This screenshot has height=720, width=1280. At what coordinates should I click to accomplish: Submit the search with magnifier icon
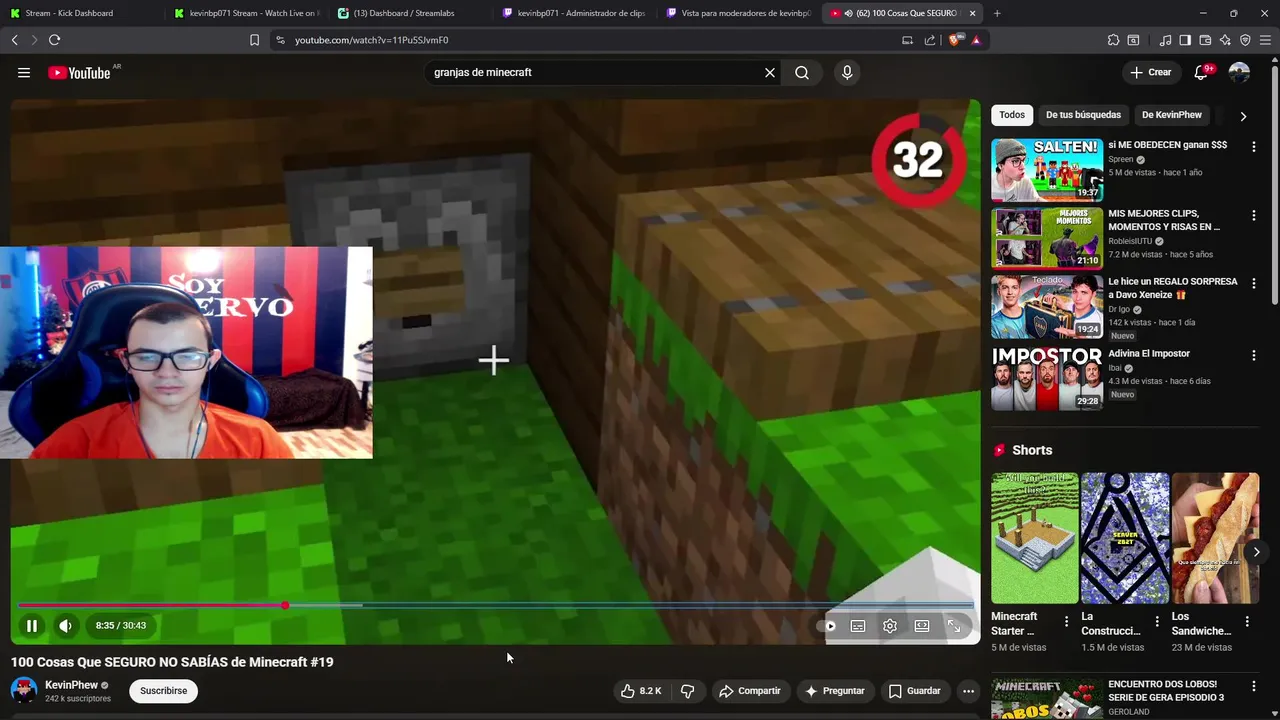[802, 72]
